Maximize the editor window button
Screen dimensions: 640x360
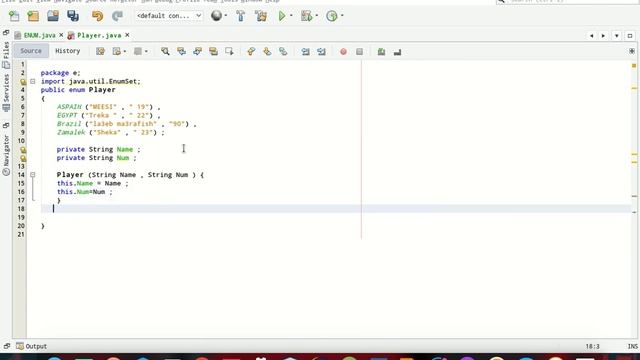(630, 36)
